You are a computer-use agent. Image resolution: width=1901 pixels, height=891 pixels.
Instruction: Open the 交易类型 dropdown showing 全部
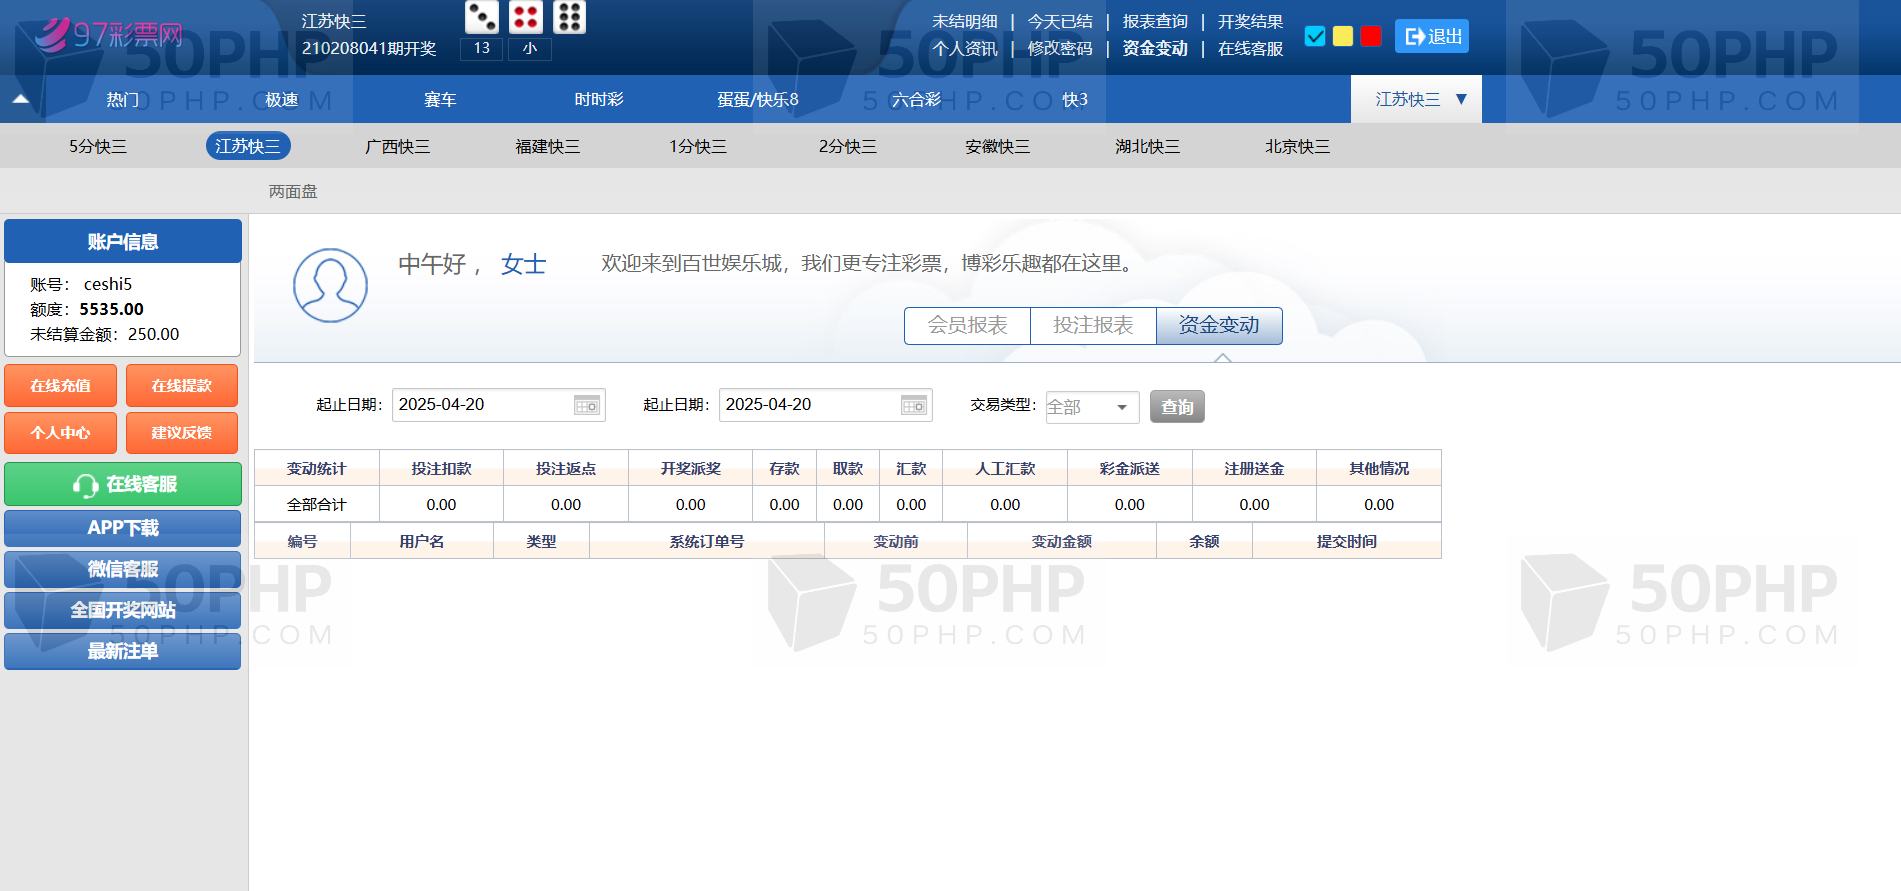click(x=1092, y=407)
